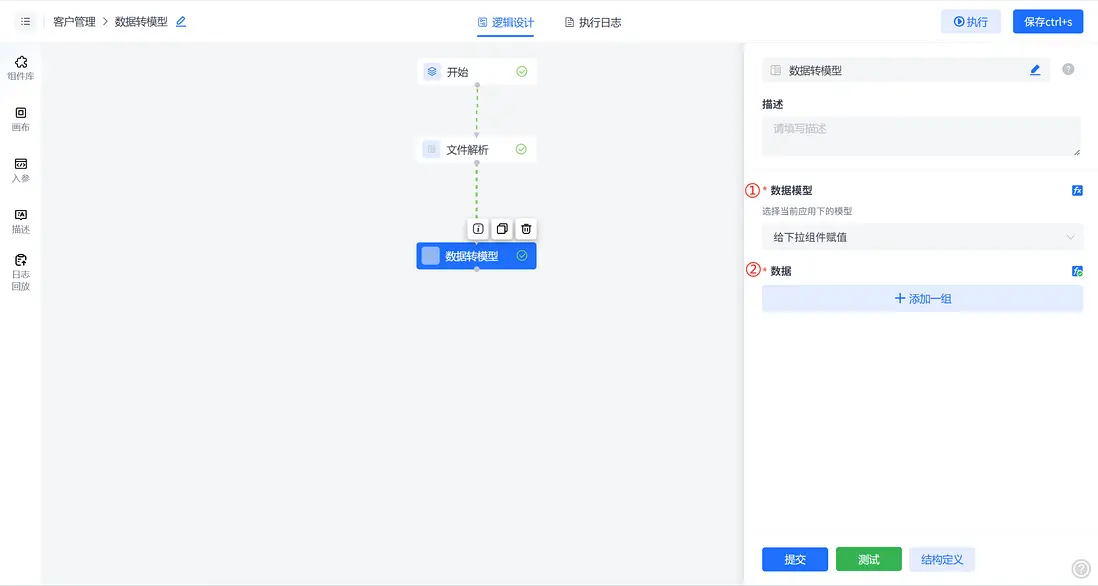Delete the 数据转模型 node with trash icon
The height and width of the screenshot is (586, 1098).
[525, 228]
